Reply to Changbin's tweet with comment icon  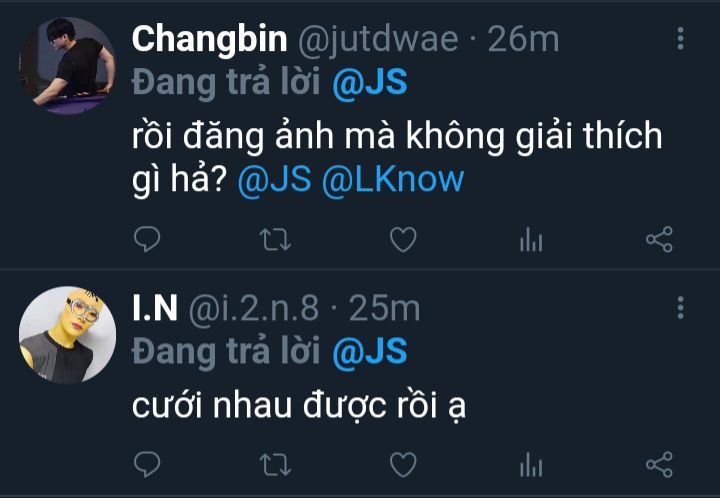coord(147,239)
